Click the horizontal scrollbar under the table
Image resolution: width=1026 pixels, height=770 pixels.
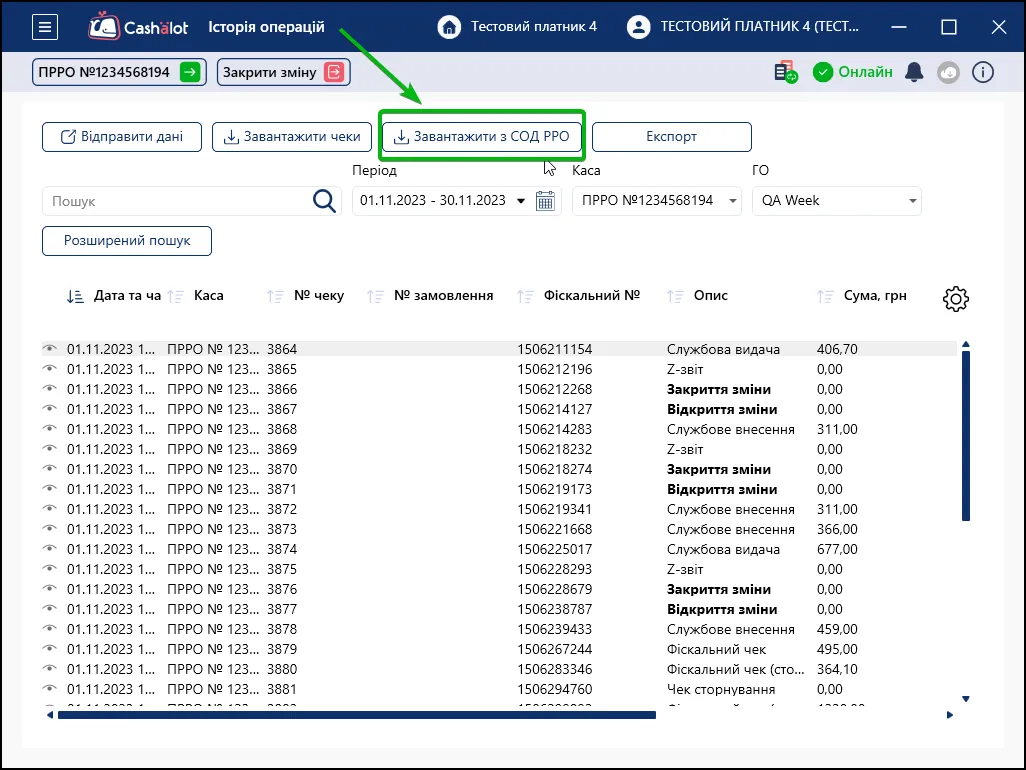(x=357, y=715)
